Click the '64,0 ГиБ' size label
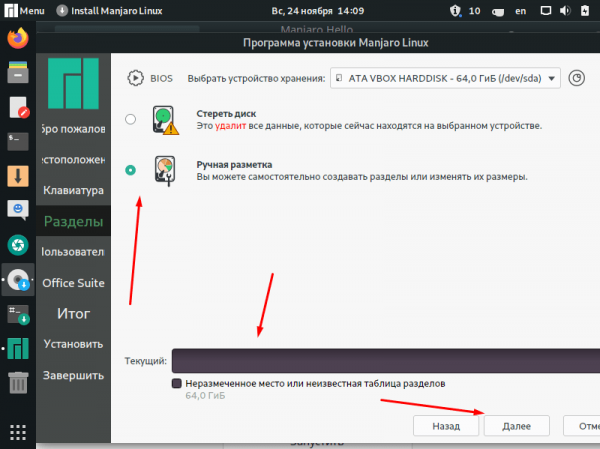The height and width of the screenshot is (449, 600). click(205, 395)
